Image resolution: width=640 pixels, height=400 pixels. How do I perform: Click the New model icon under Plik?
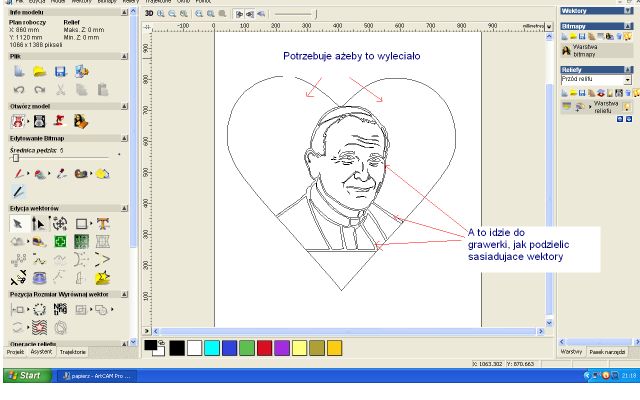click(19, 71)
